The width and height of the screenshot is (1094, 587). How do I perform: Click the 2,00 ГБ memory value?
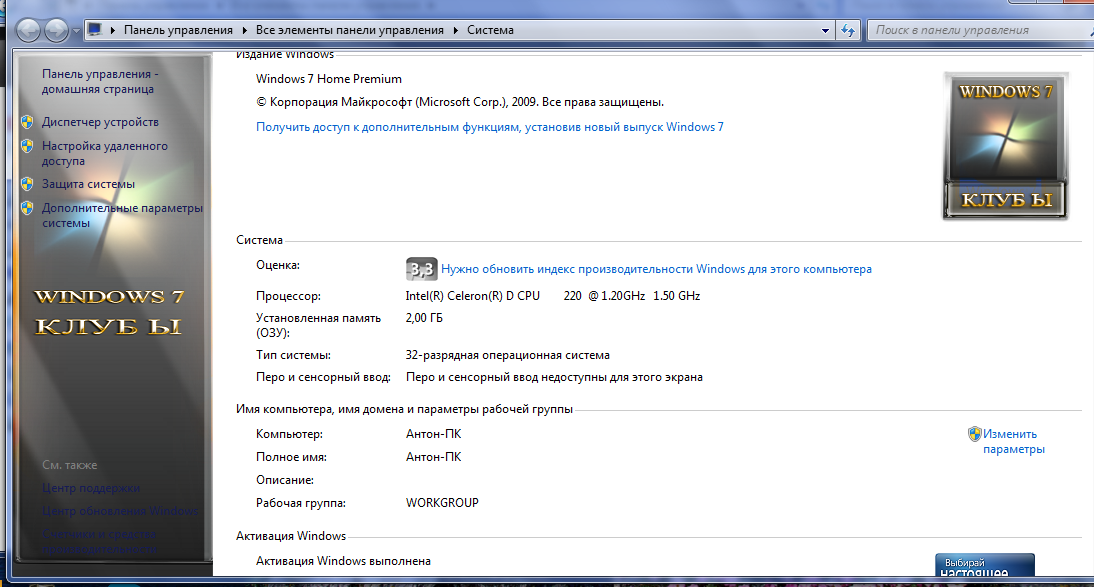(x=424, y=318)
